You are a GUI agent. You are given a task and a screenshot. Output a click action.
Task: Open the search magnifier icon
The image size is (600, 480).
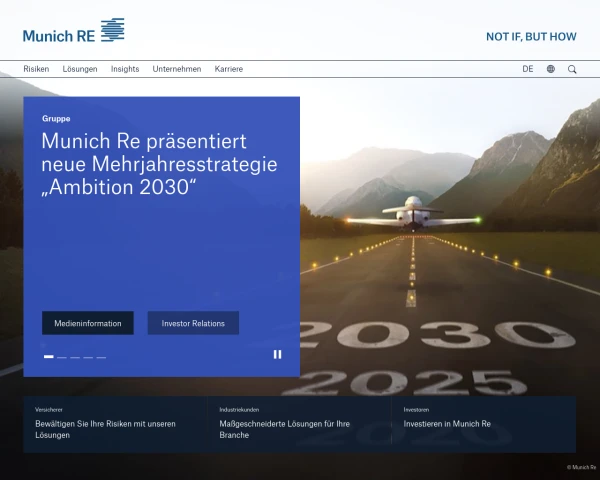pyautogui.click(x=572, y=69)
